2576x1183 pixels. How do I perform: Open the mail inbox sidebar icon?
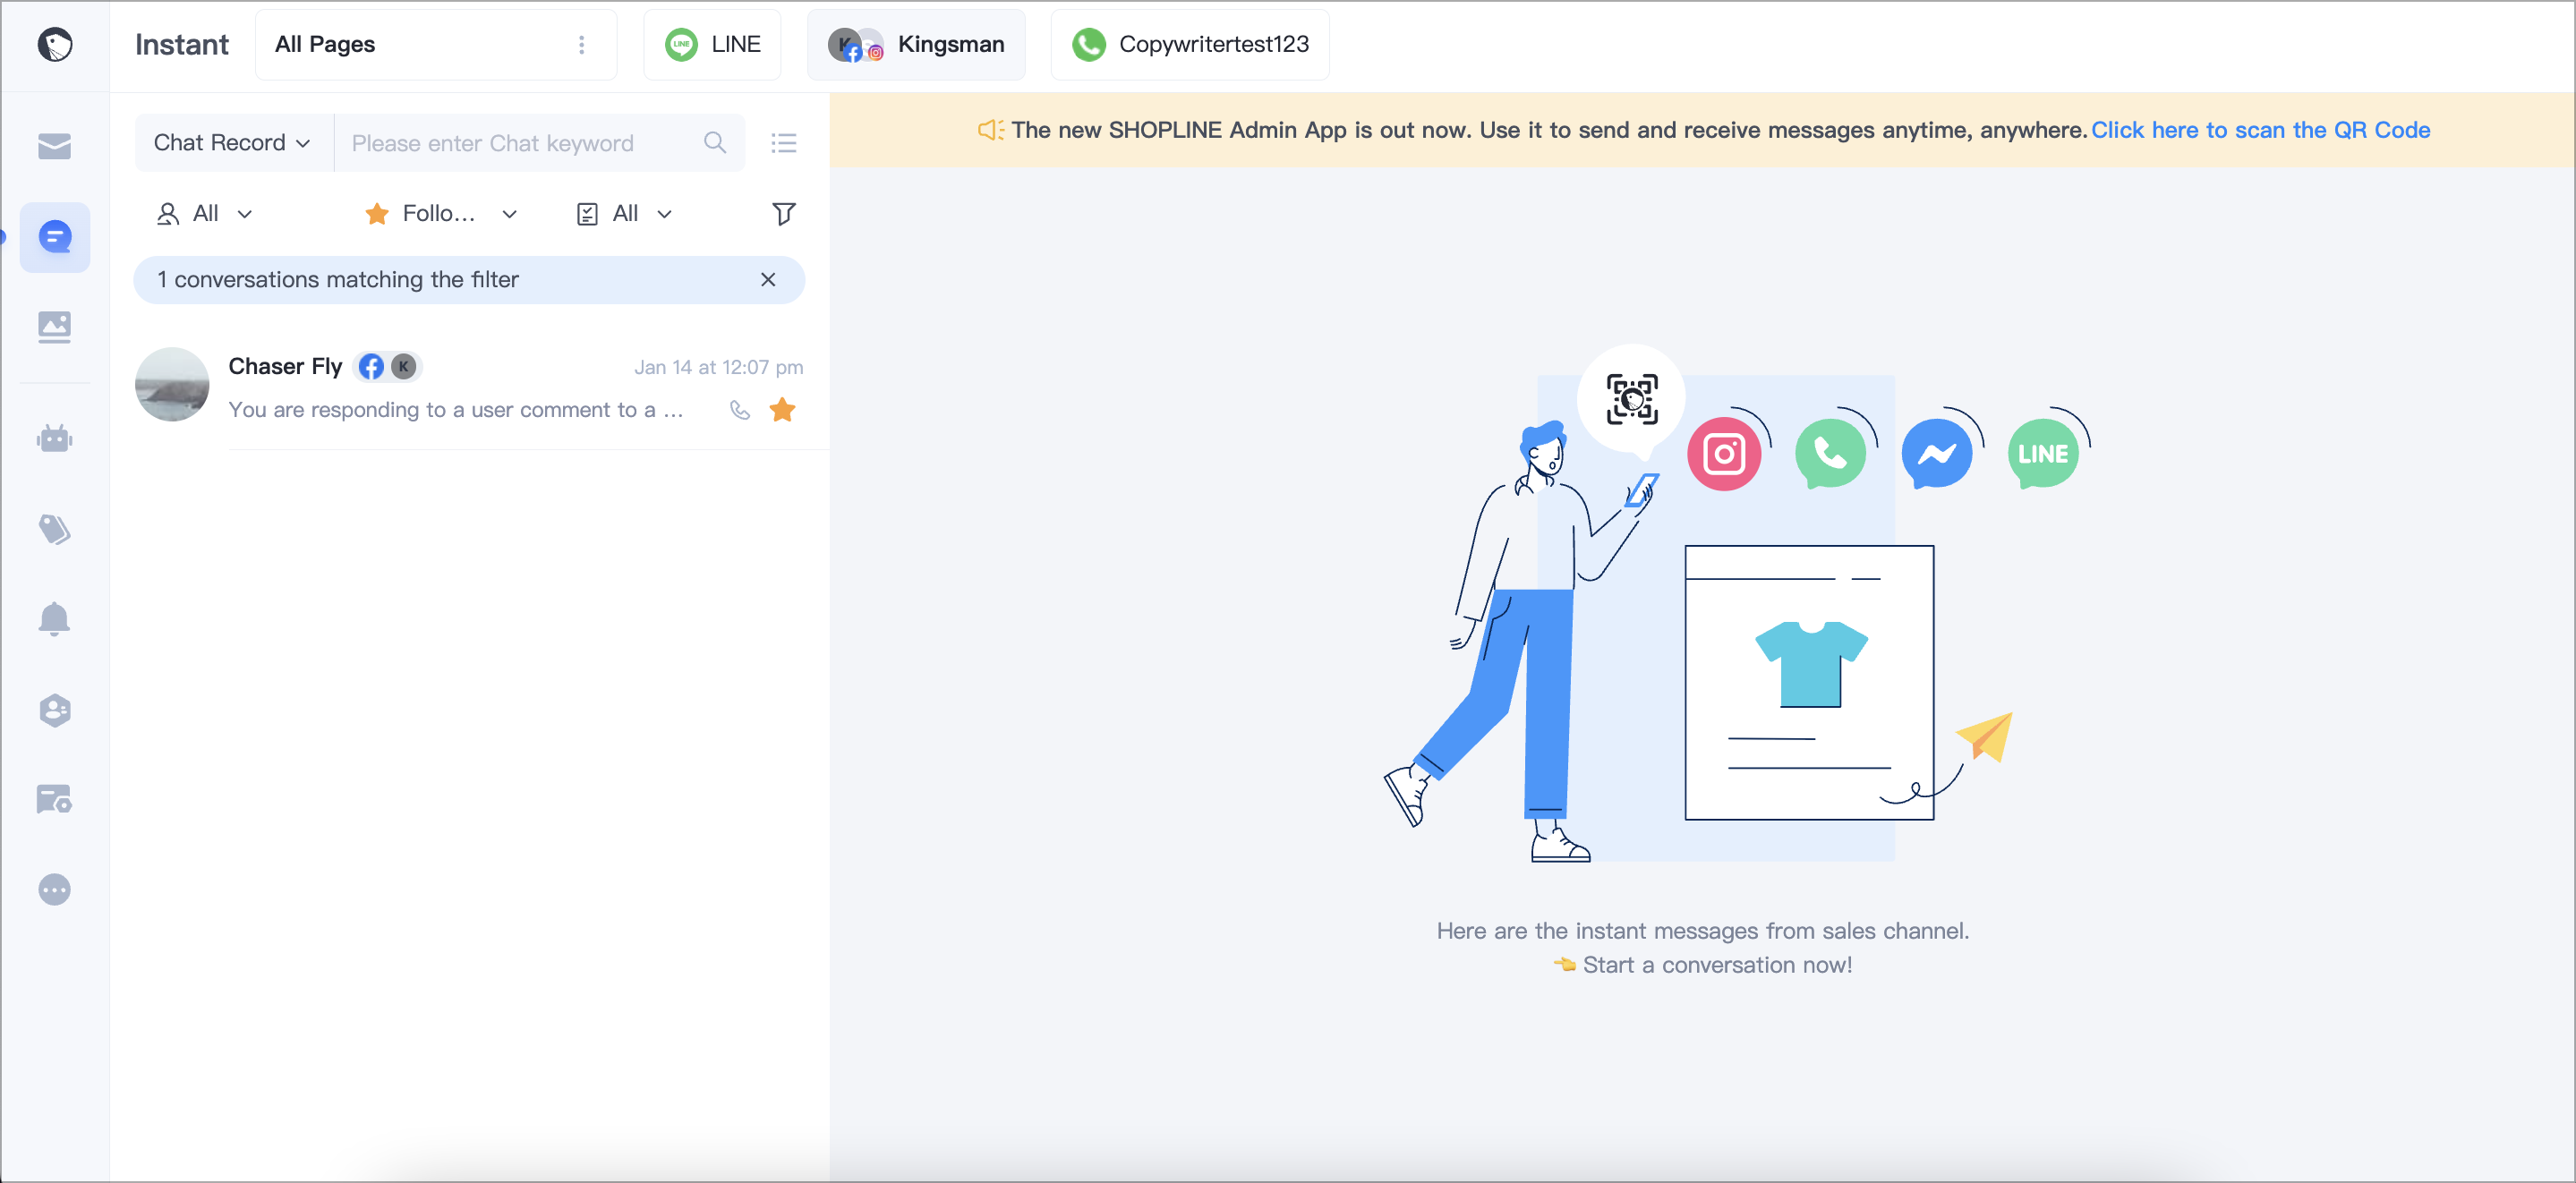coord(54,146)
